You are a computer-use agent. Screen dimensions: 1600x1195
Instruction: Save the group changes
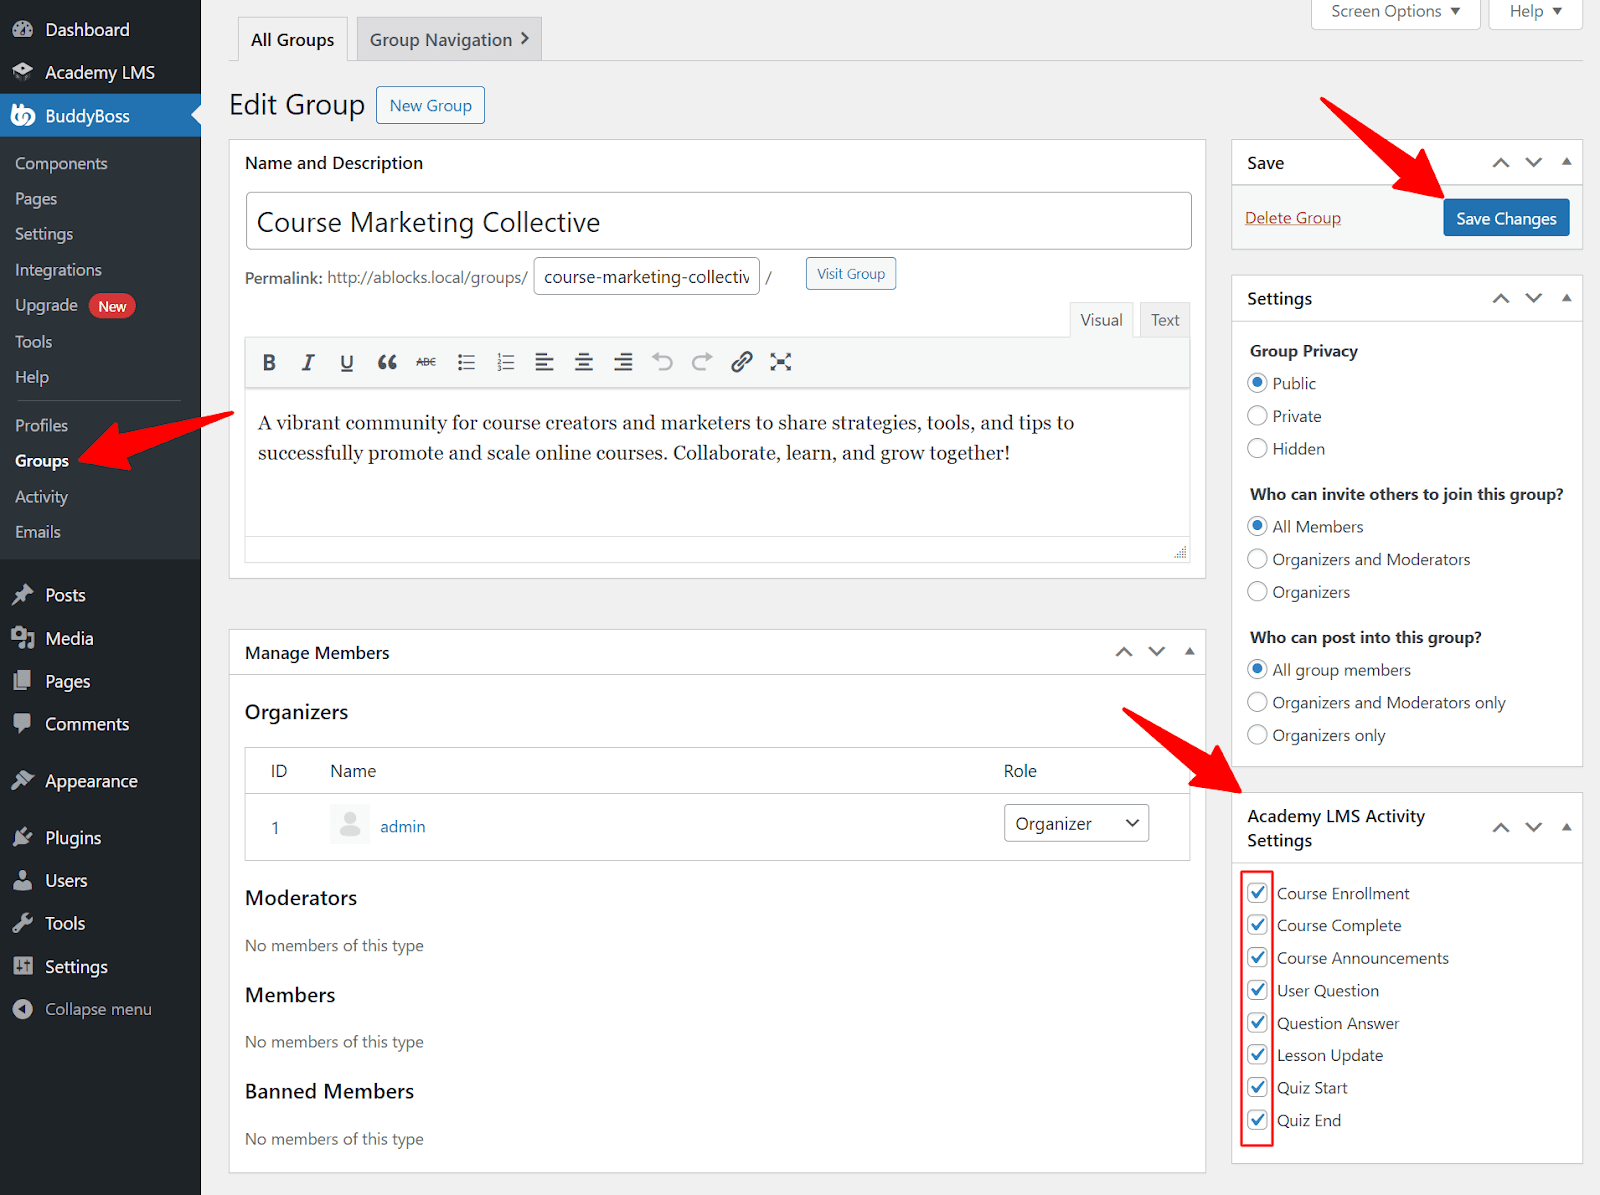click(x=1506, y=217)
